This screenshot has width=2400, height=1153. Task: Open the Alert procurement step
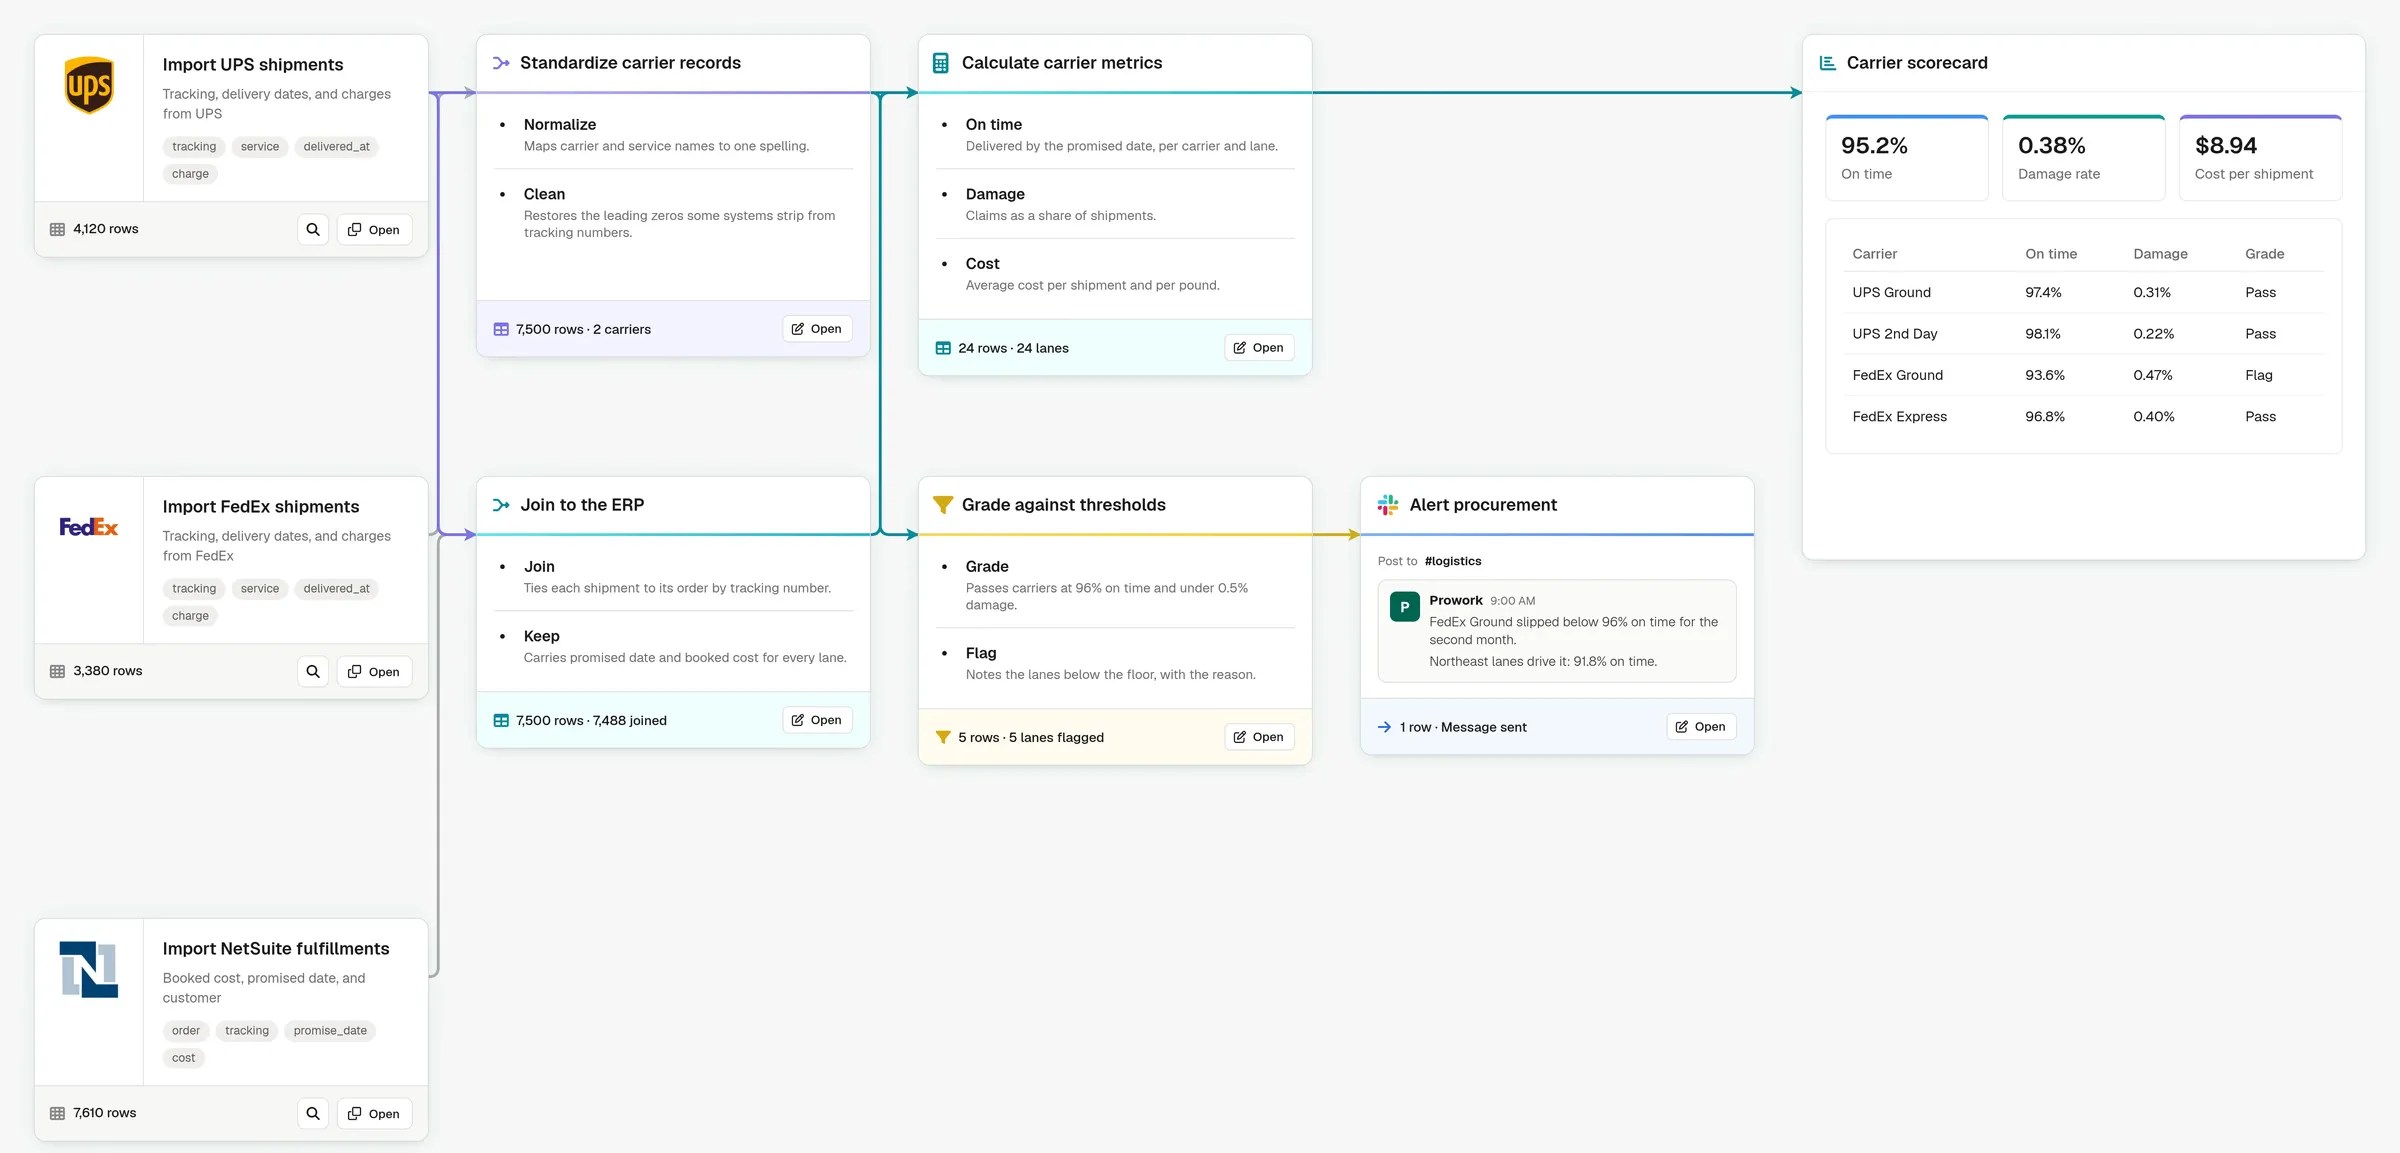click(1701, 727)
